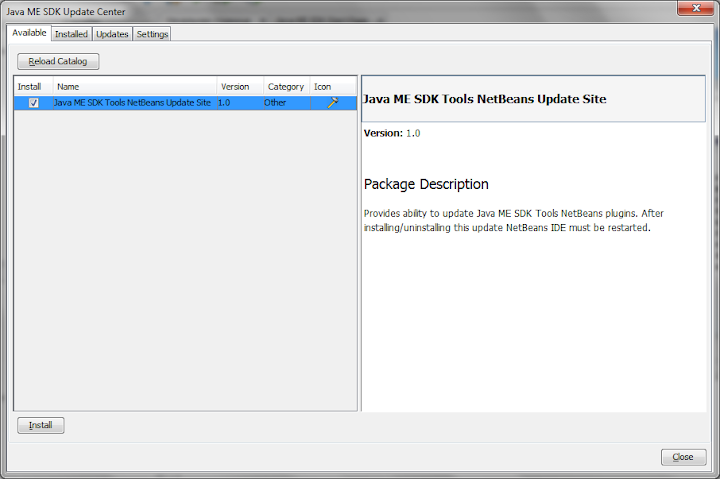Viewport: 720px width, 479px height.
Task: Click the Install button at the bottom
Action: [x=40, y=425]
